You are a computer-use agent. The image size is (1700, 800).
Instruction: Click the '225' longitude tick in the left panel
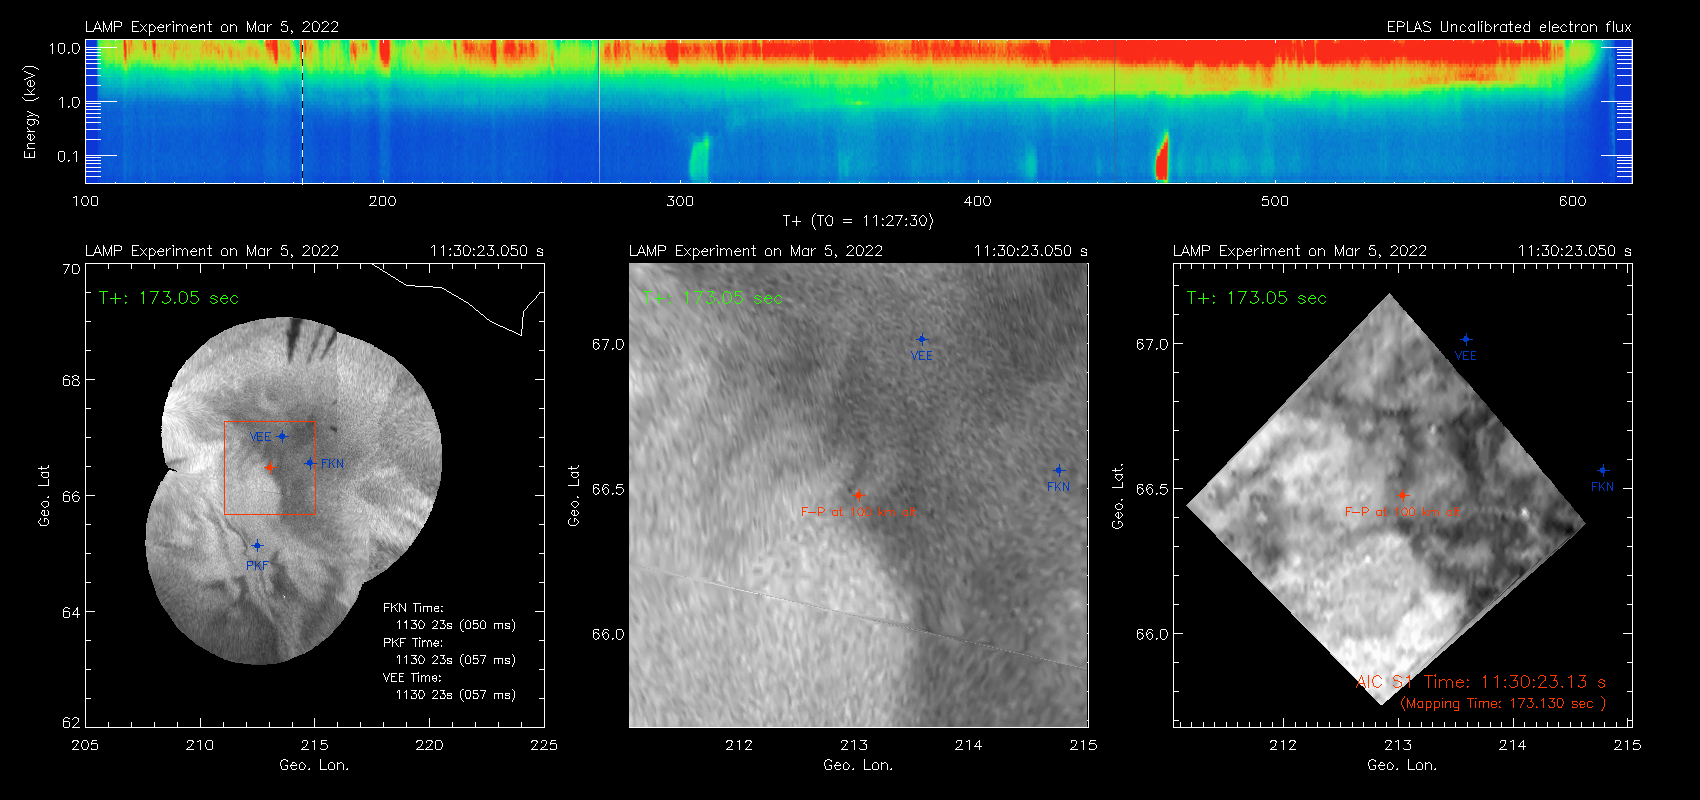tap(544, 745)
